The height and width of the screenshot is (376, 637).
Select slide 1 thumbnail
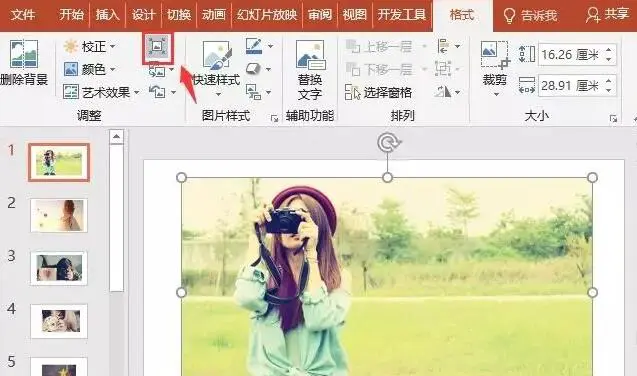point(59,162)
